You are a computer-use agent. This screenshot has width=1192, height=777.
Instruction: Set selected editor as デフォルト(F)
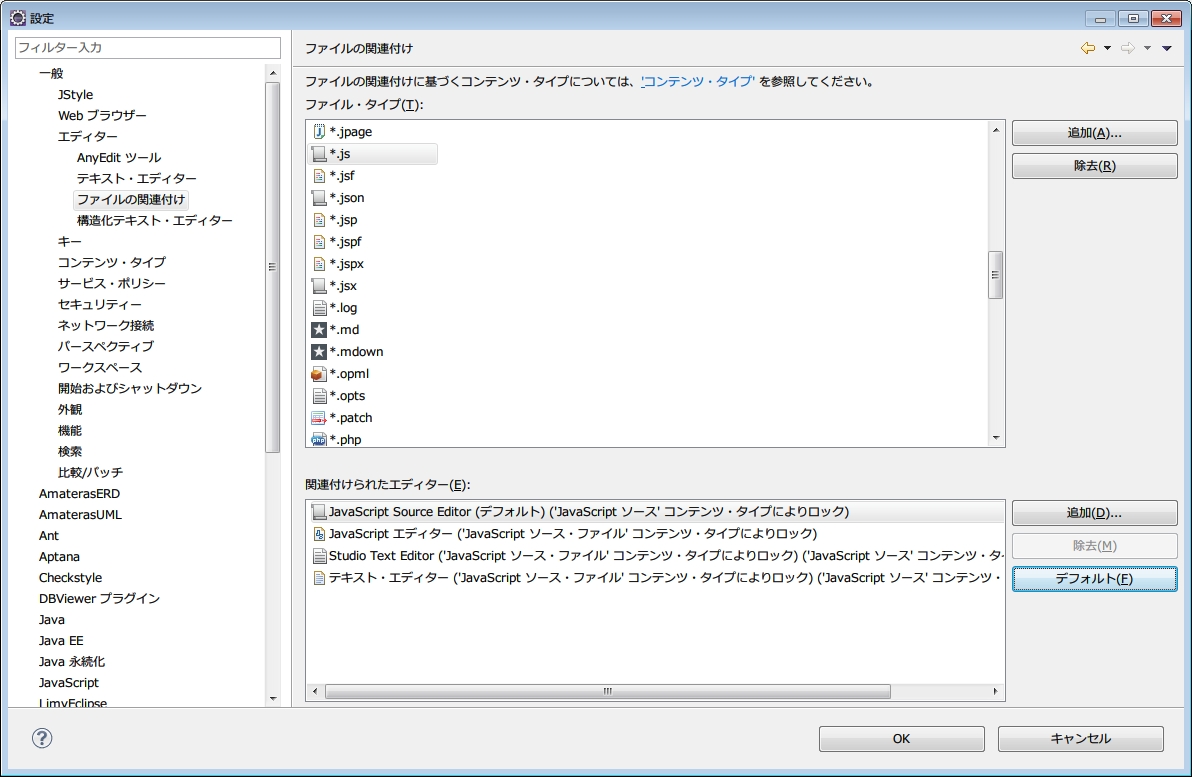pos(1094,578)
